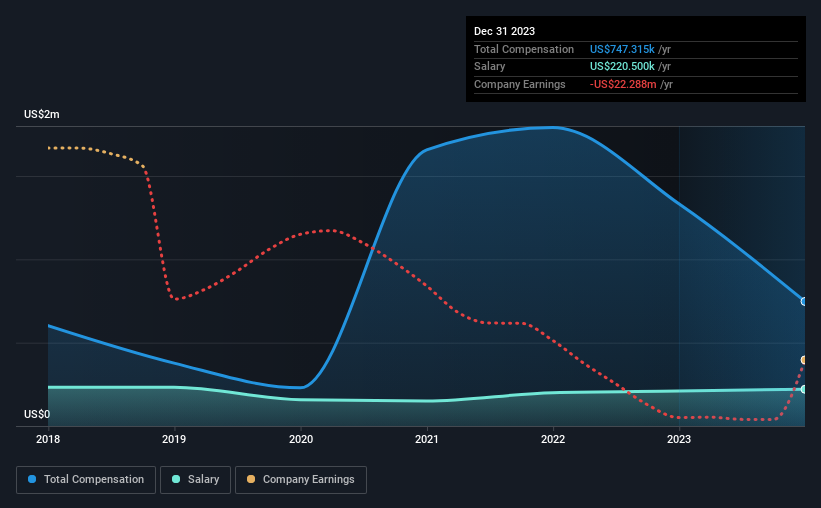This screenshot has height=508, width=821.
Task: Click the Salary tooltip row label
Action: [490, 67]
